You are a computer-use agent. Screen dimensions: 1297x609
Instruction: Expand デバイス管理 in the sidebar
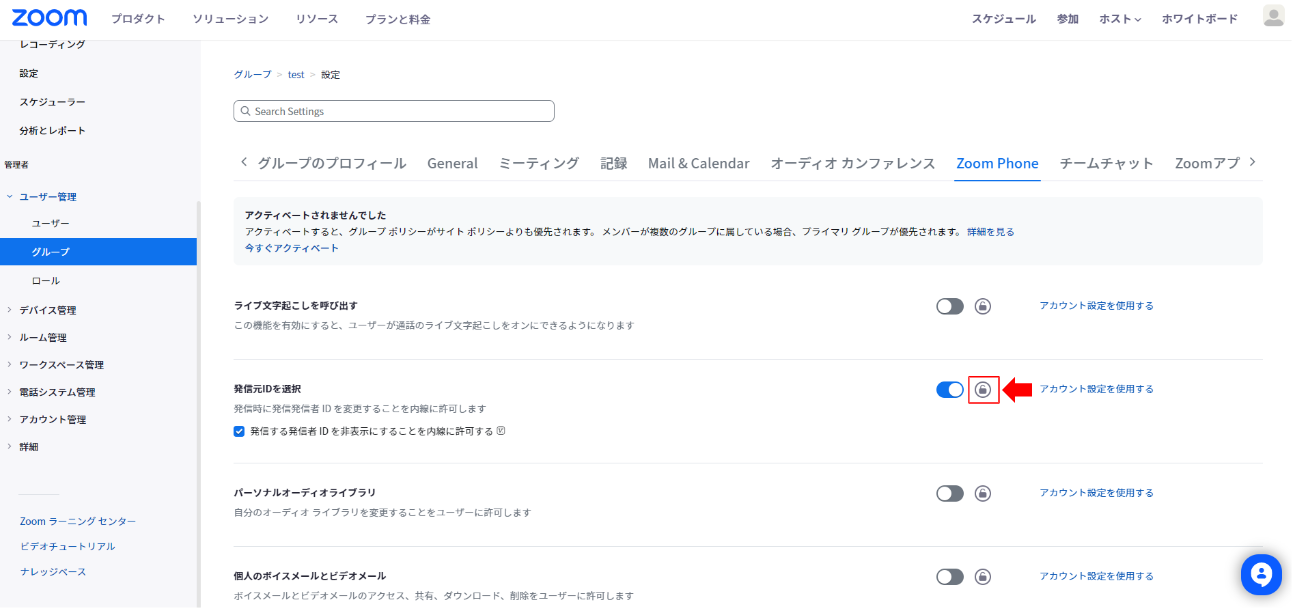point(47,310)
